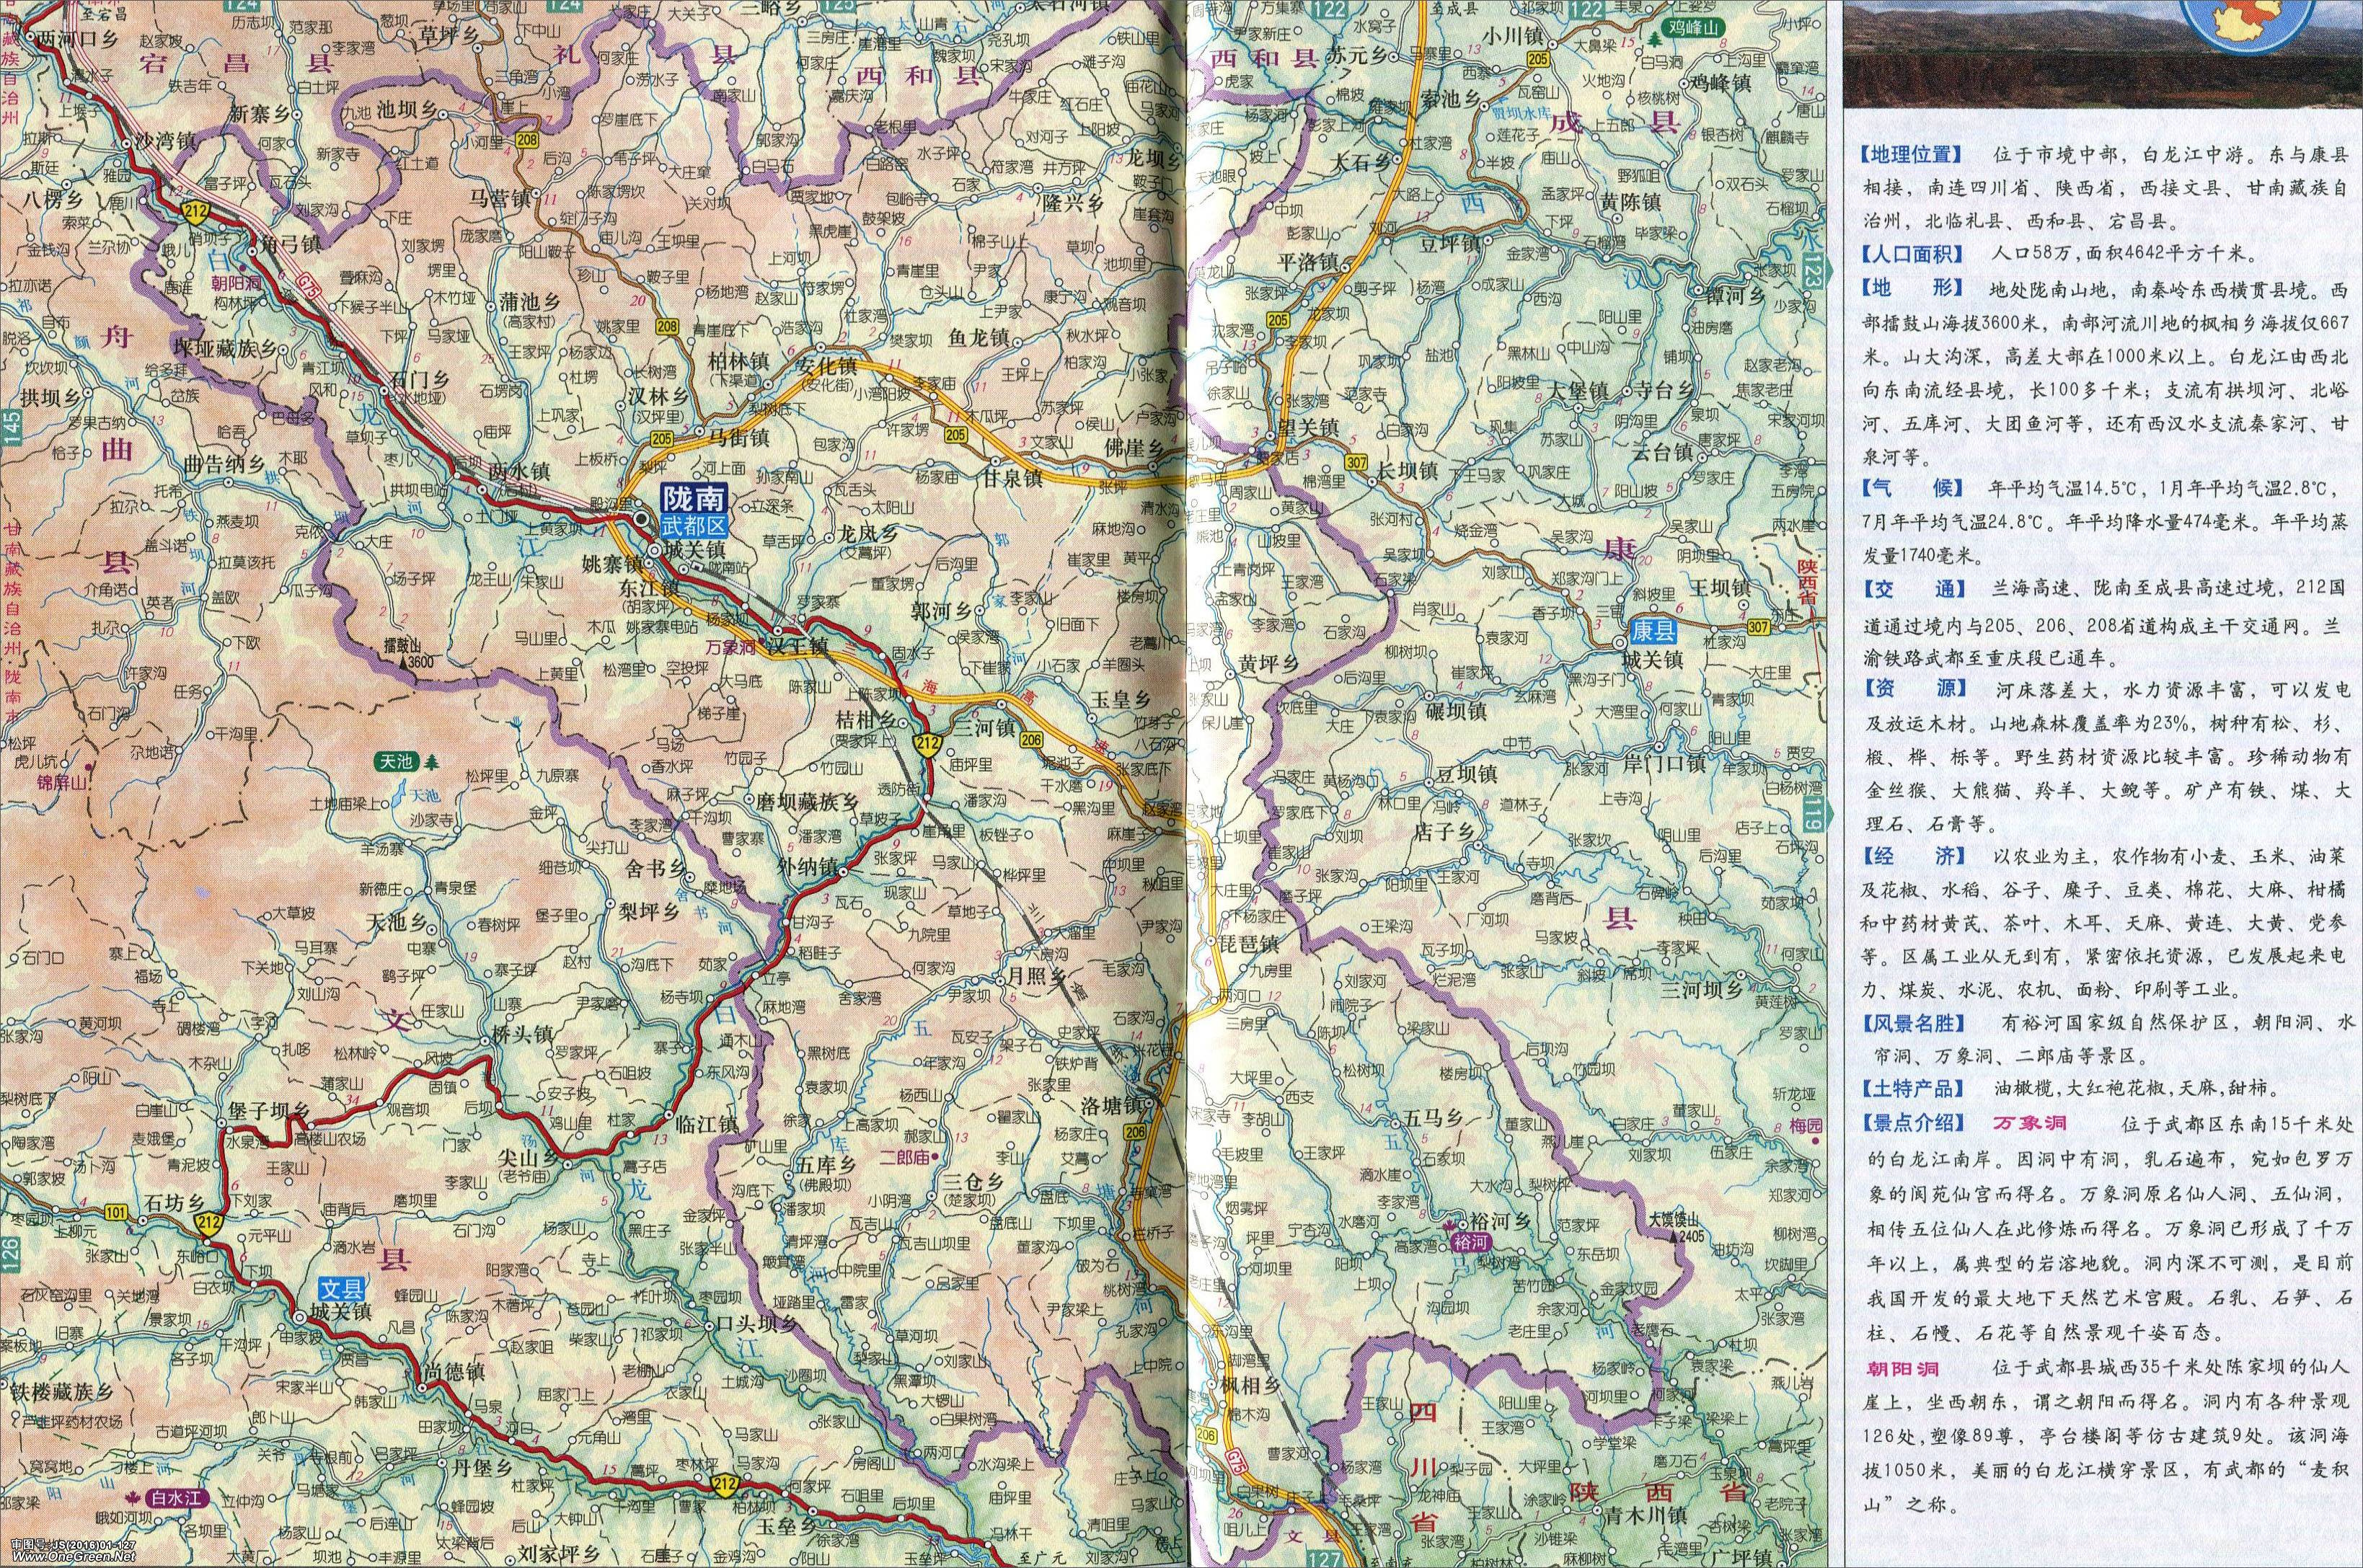Select the 陇南 武都区 city label box
Viewport: 2363px width, 1568px height.
tap(695, 510)
